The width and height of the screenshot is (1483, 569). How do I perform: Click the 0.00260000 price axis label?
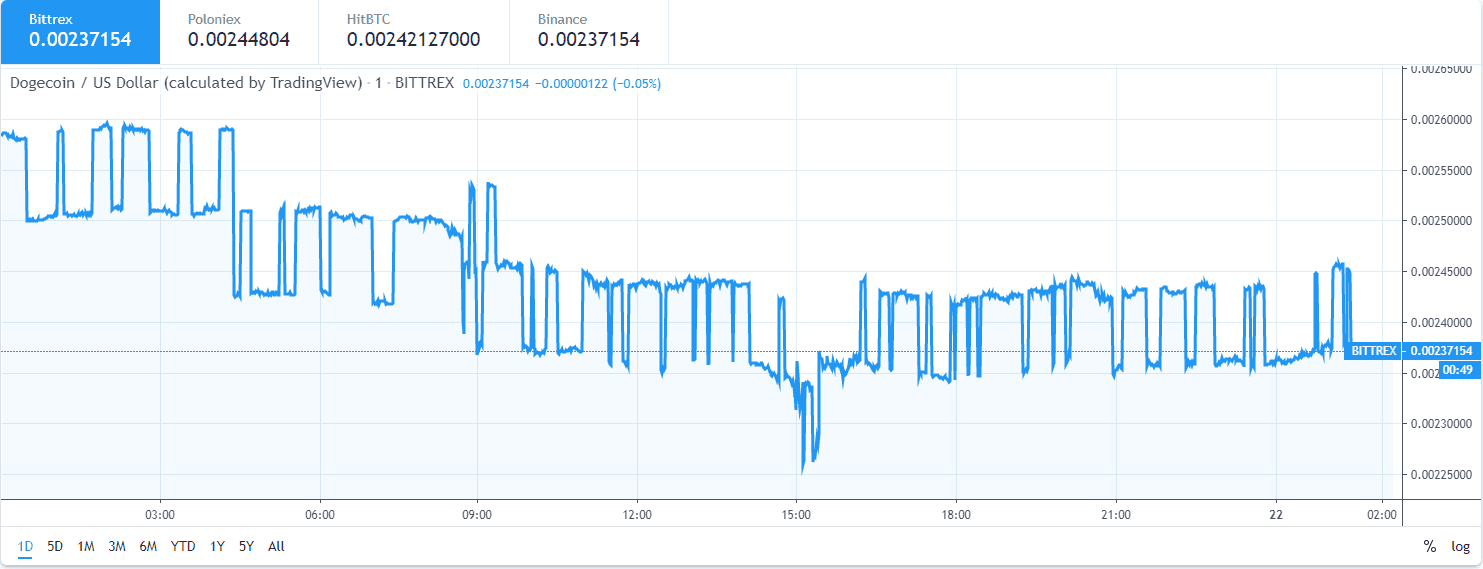click(1443, 119)
